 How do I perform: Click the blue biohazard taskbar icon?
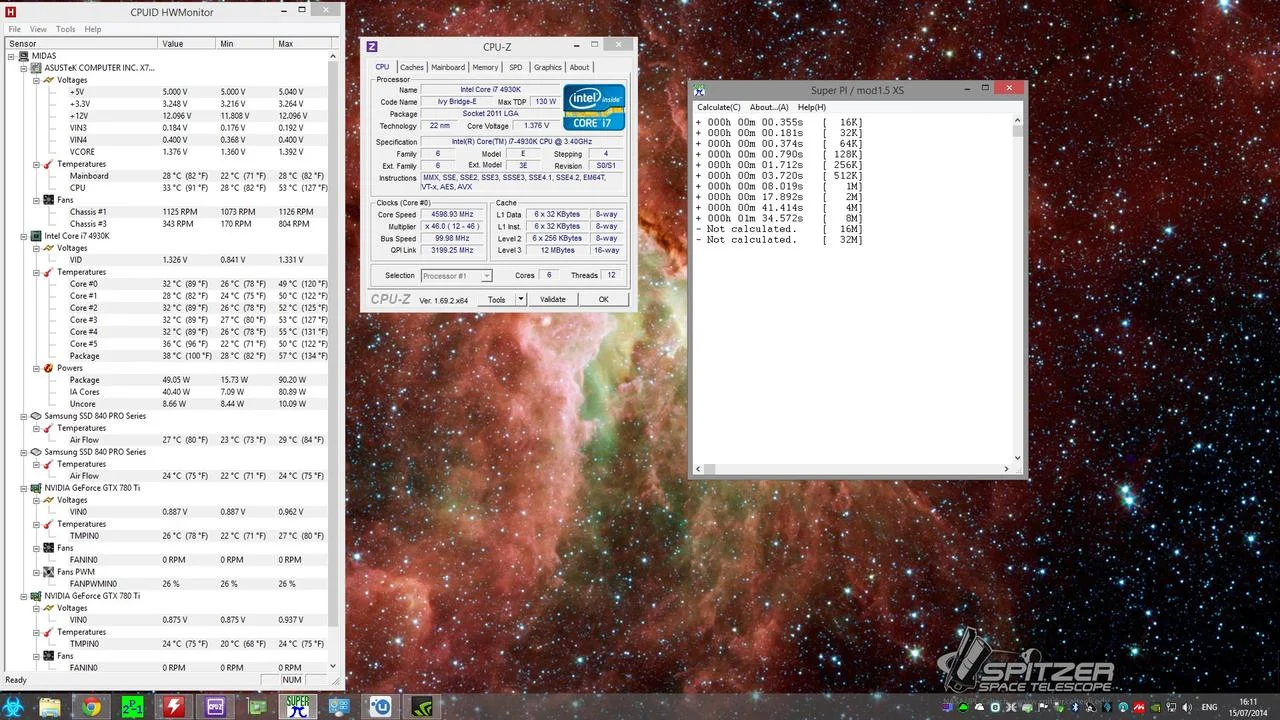(x=13, y=707)
